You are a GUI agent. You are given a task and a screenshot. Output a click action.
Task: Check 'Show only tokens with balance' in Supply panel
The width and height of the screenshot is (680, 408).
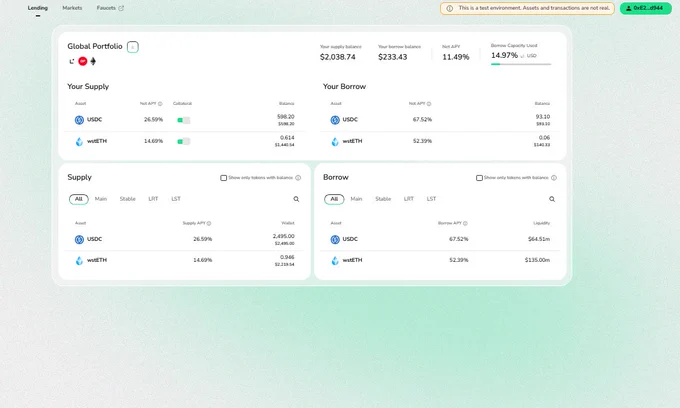point(223,178)
